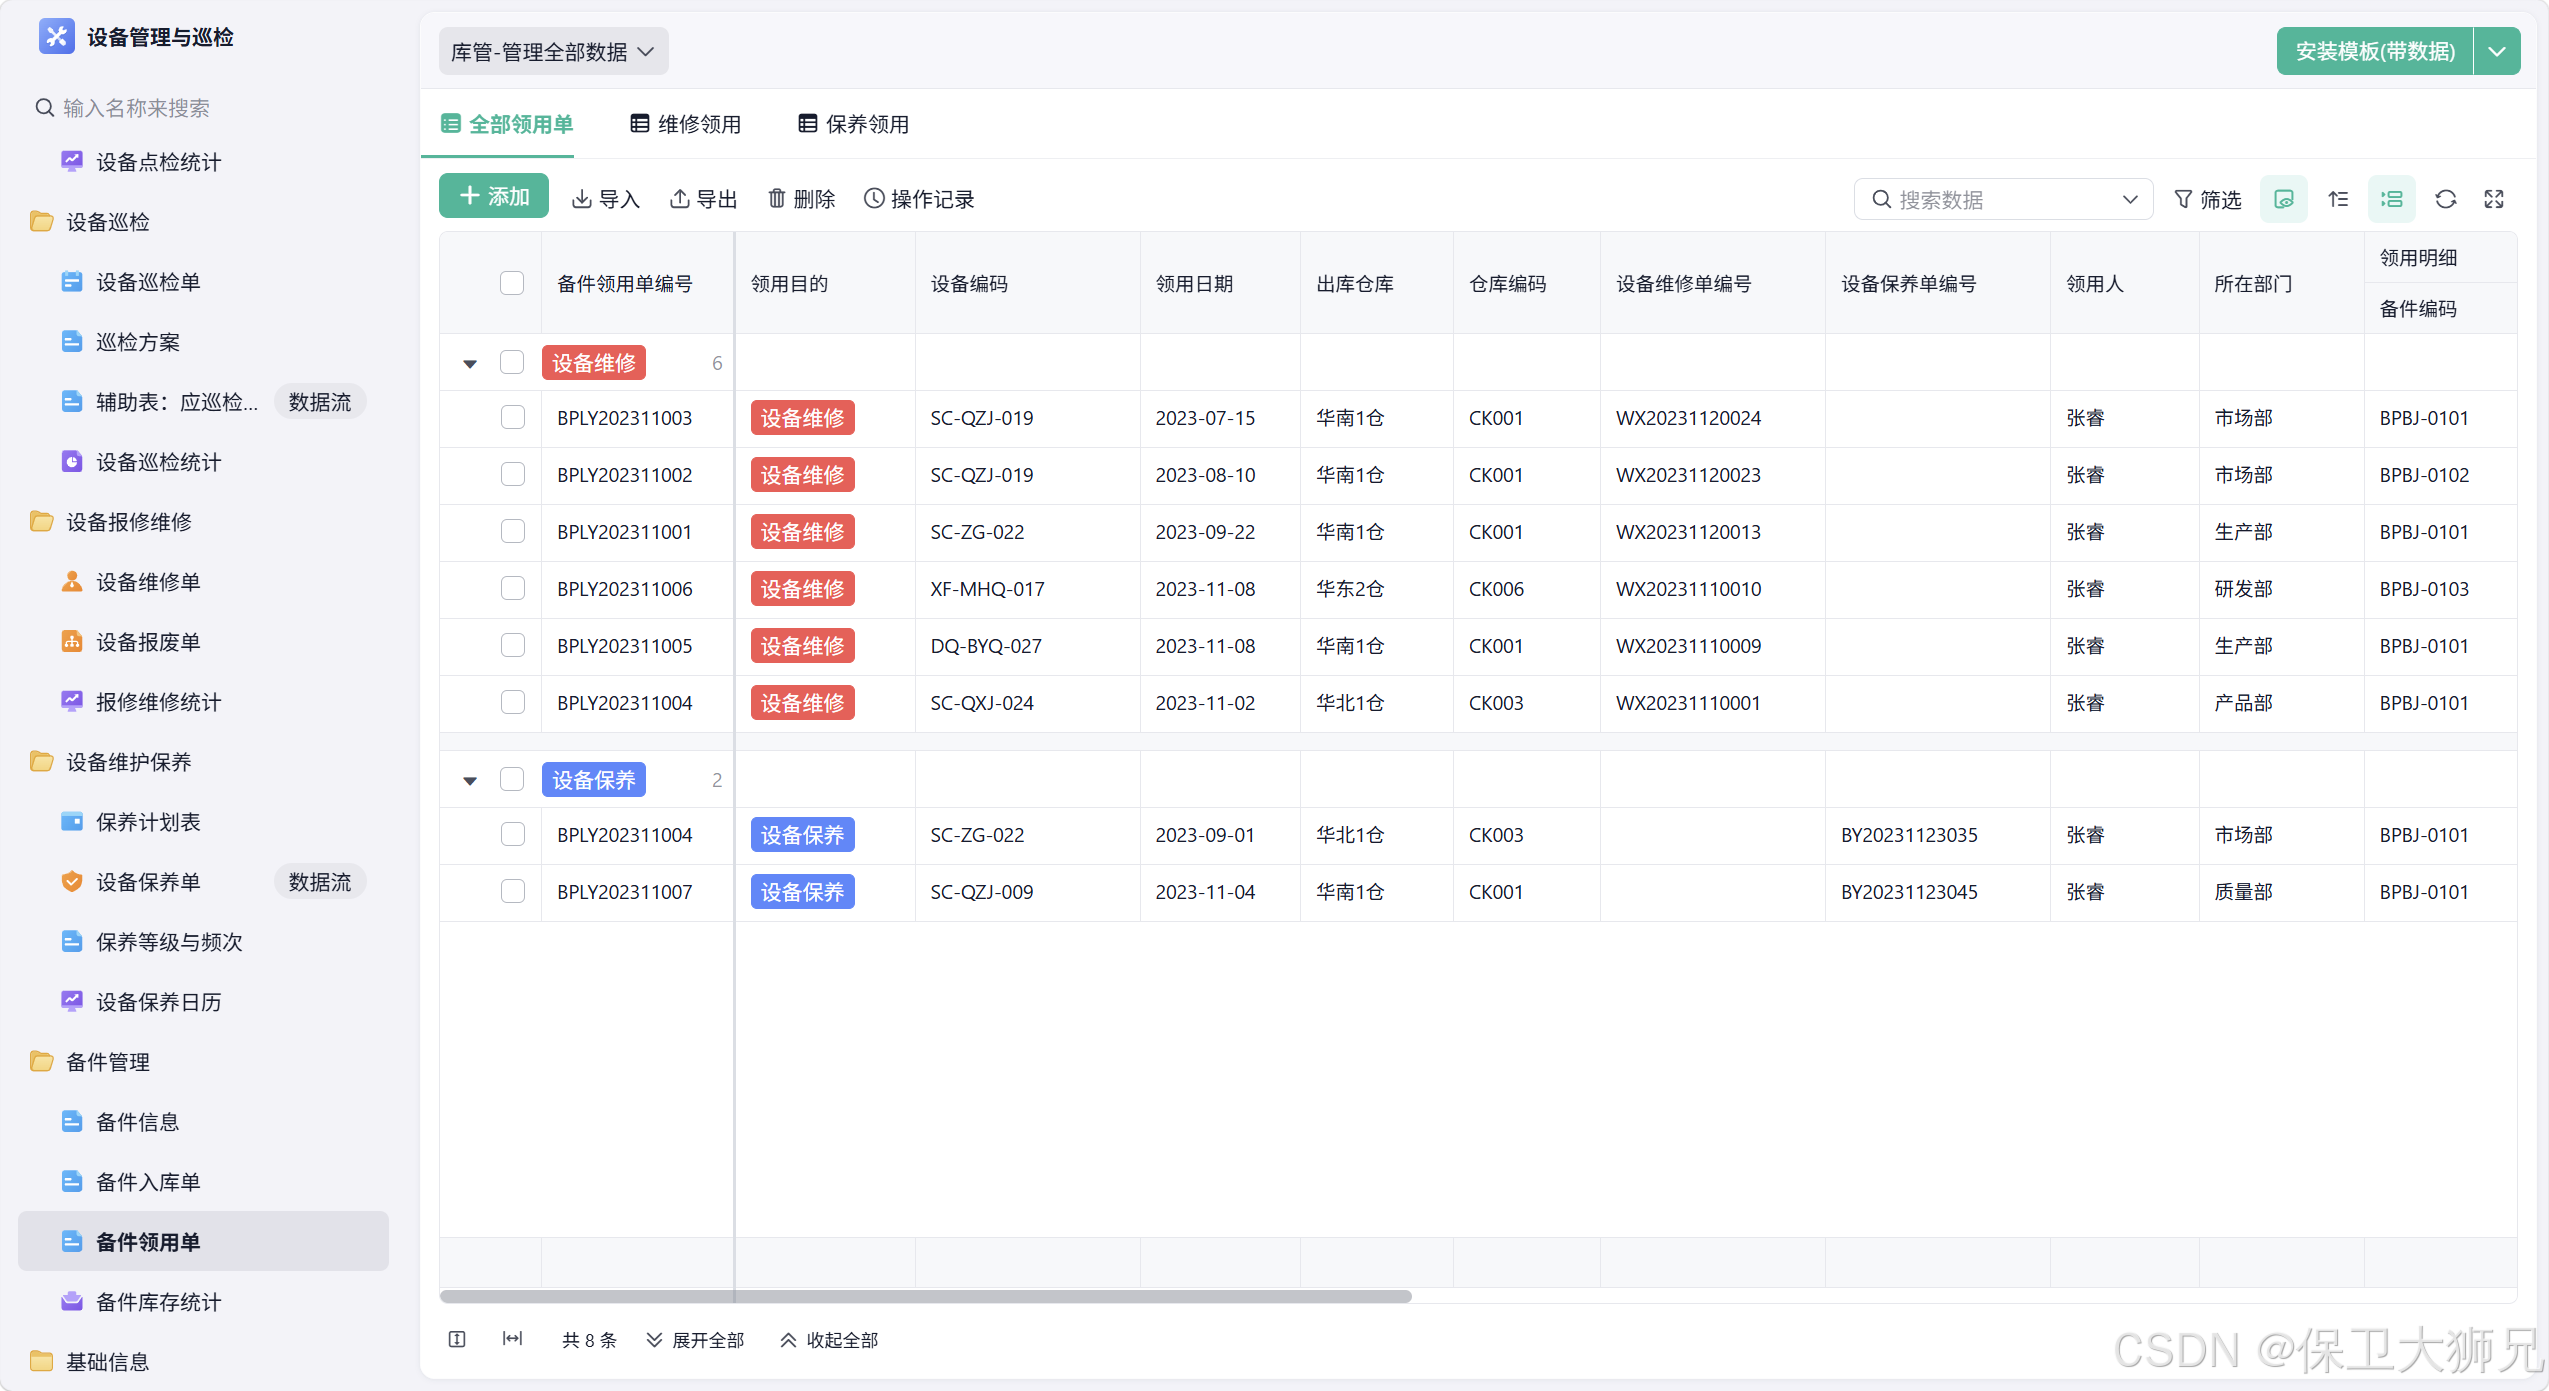Click 收起全部 to collapse all groups
Viewport: 2549px width, 1391px height.
point(829,1340)
